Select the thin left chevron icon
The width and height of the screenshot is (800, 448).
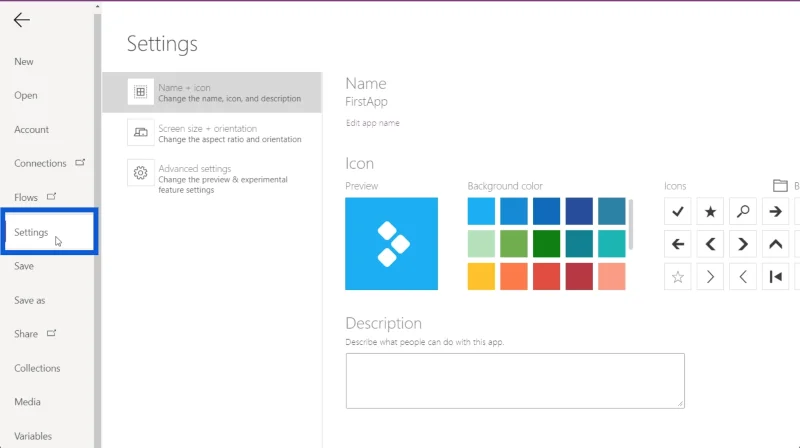pyautogui.click(x=743, y=277)
